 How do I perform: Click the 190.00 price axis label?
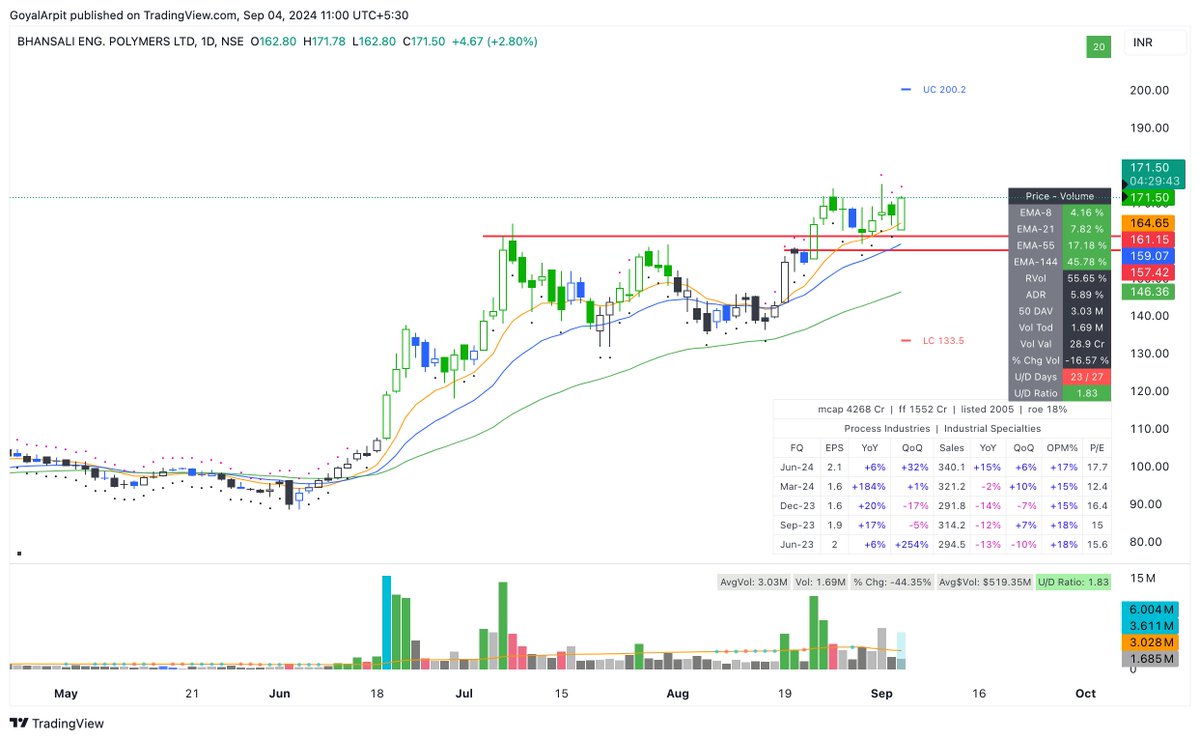click(1149, 128)
